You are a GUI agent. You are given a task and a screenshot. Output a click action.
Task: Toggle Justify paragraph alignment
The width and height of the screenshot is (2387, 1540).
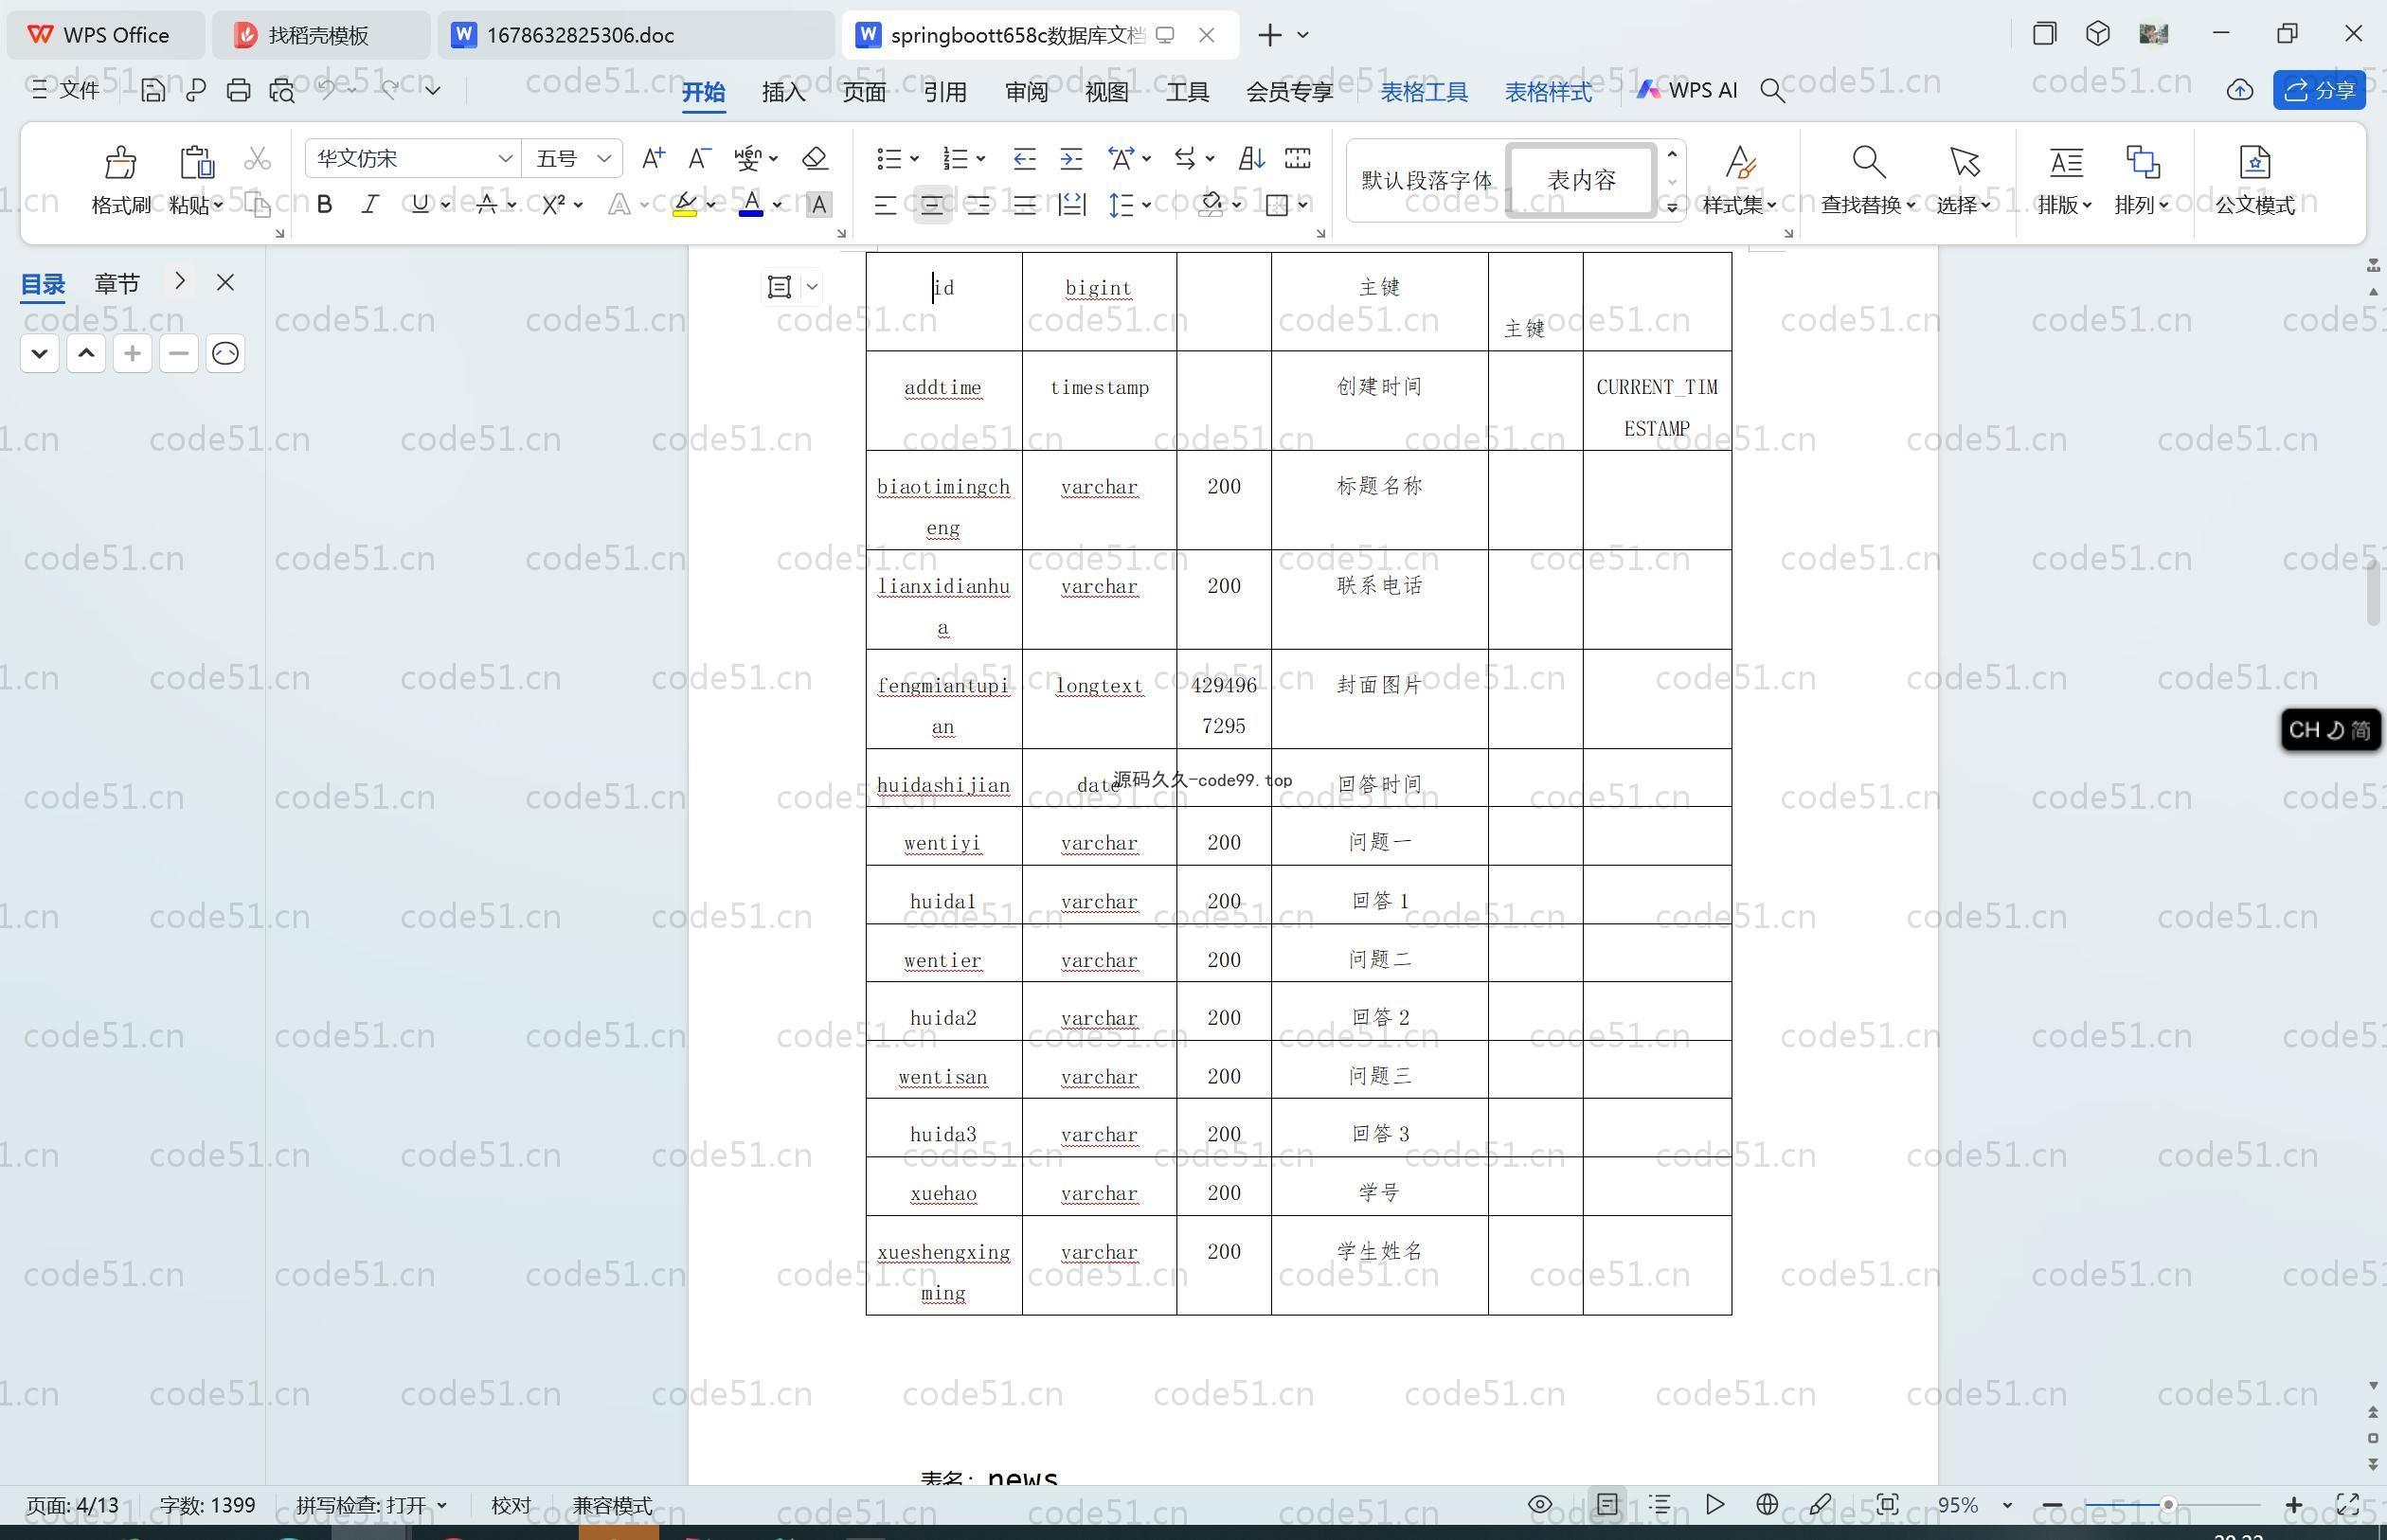[x=1024, y=205]
